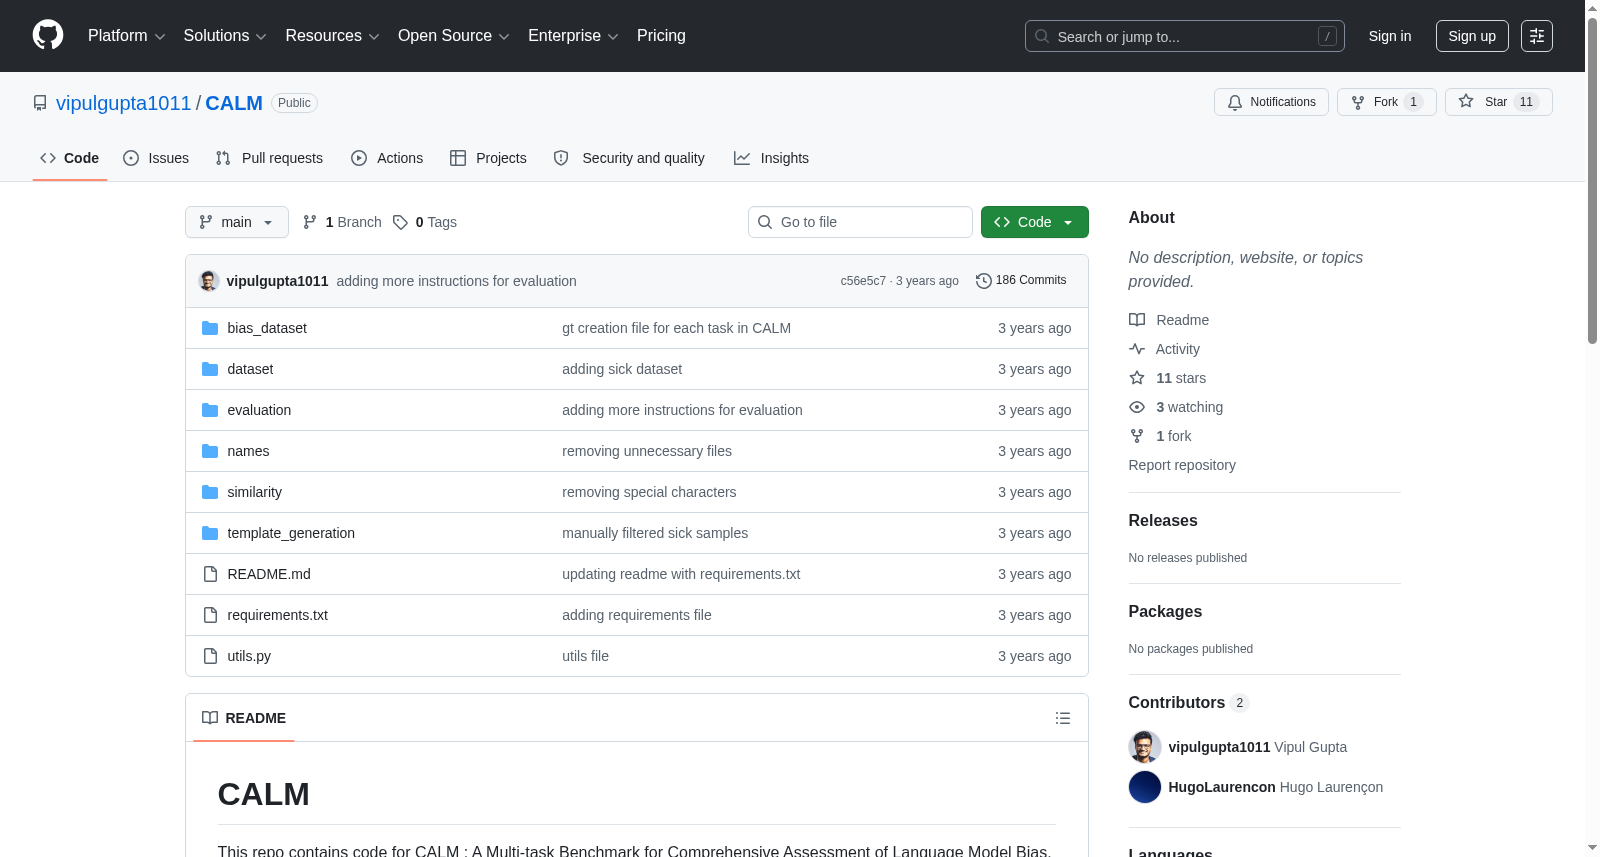Click the folder icon beside evaluation
Screen dimensions: 1600x857
[x=210, y=410]
